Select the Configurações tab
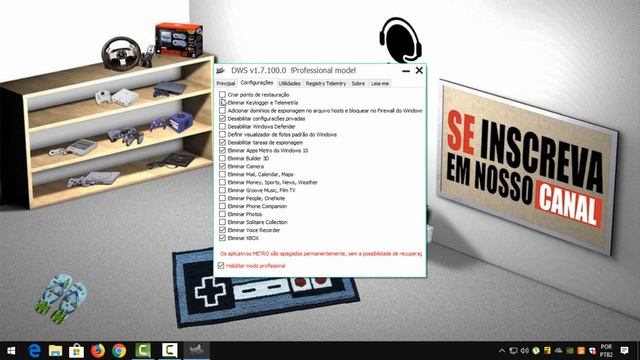 click(x=257, y=82)
